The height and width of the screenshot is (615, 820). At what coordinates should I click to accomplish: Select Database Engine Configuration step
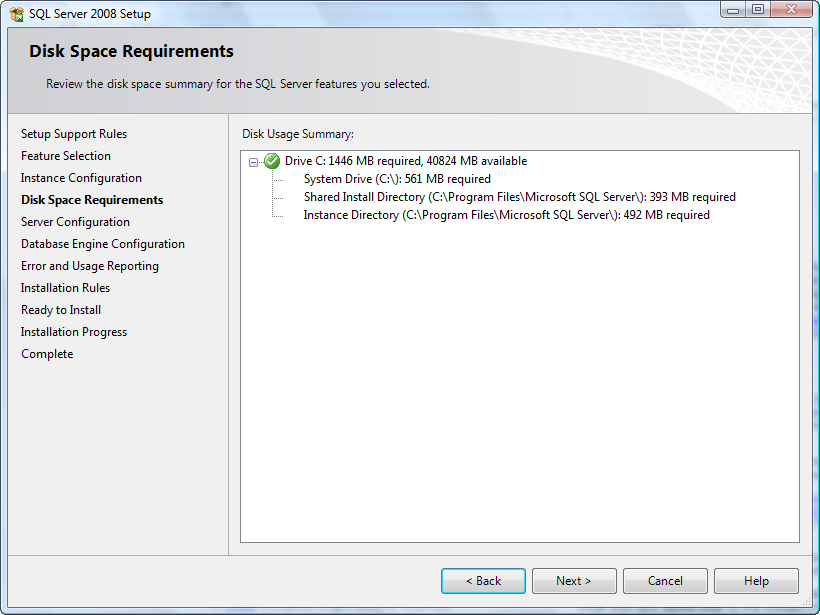(x=103, y=244)
